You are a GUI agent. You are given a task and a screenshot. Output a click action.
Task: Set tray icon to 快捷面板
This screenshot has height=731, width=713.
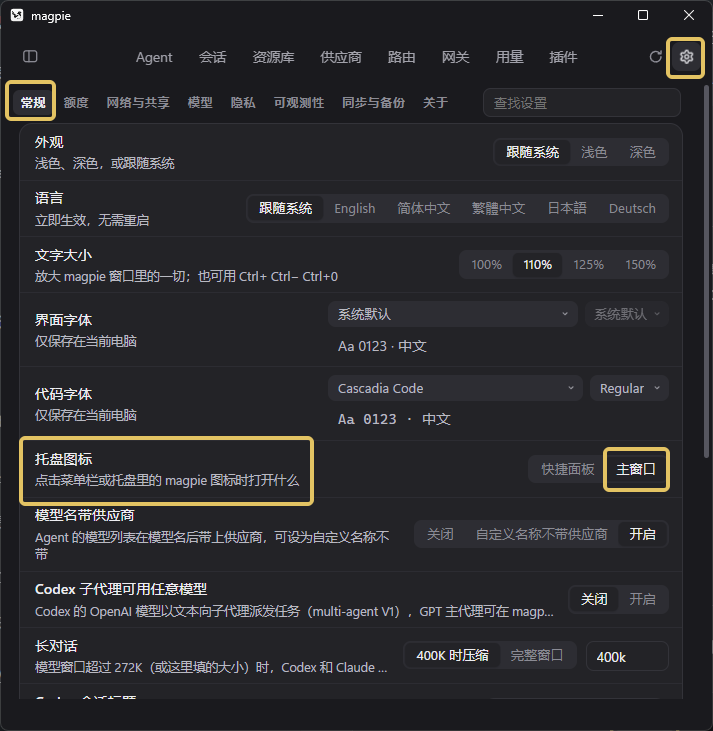point(568,469)
